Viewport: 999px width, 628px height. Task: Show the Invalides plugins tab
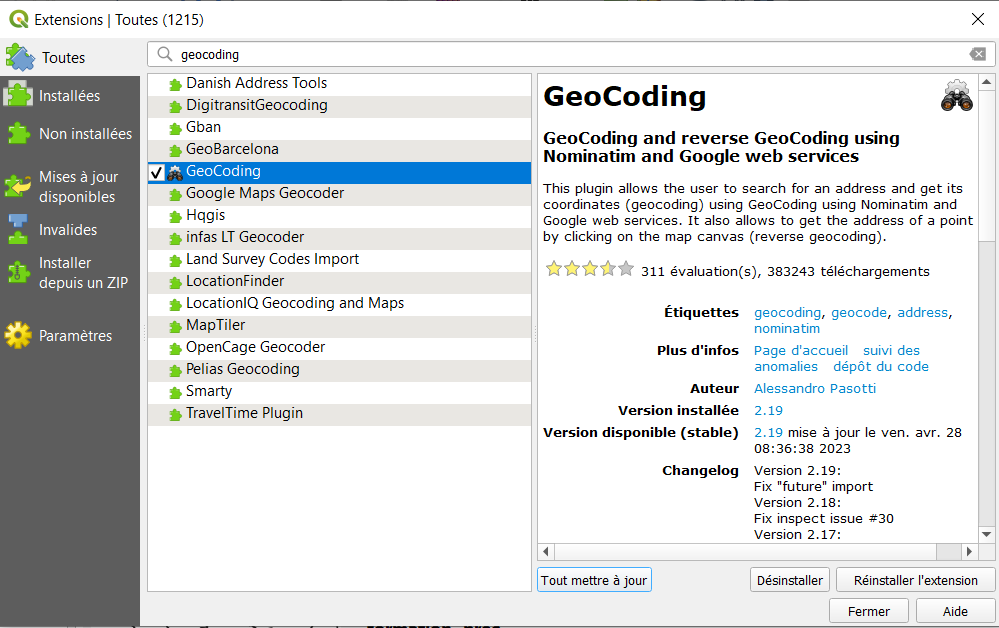[x=70, y=229]
